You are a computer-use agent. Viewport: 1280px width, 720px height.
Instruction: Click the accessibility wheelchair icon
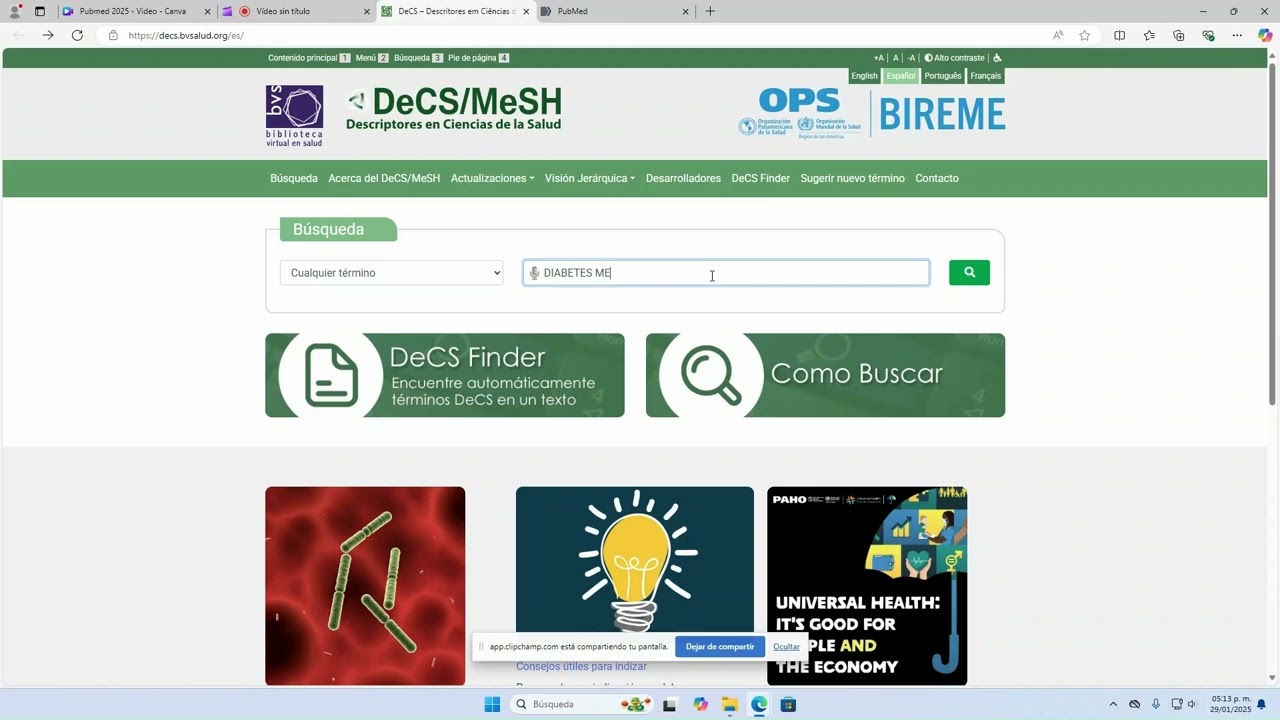click(997, 58)
